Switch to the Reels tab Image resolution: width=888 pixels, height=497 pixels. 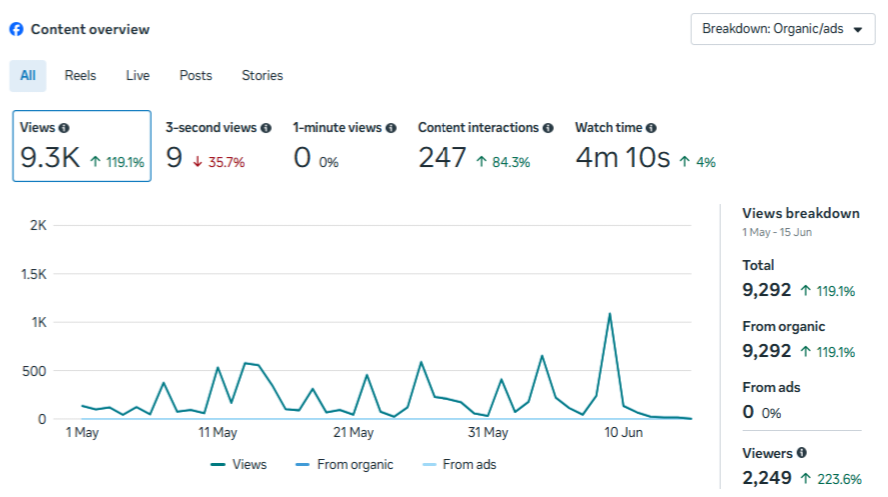coord(80,75)
